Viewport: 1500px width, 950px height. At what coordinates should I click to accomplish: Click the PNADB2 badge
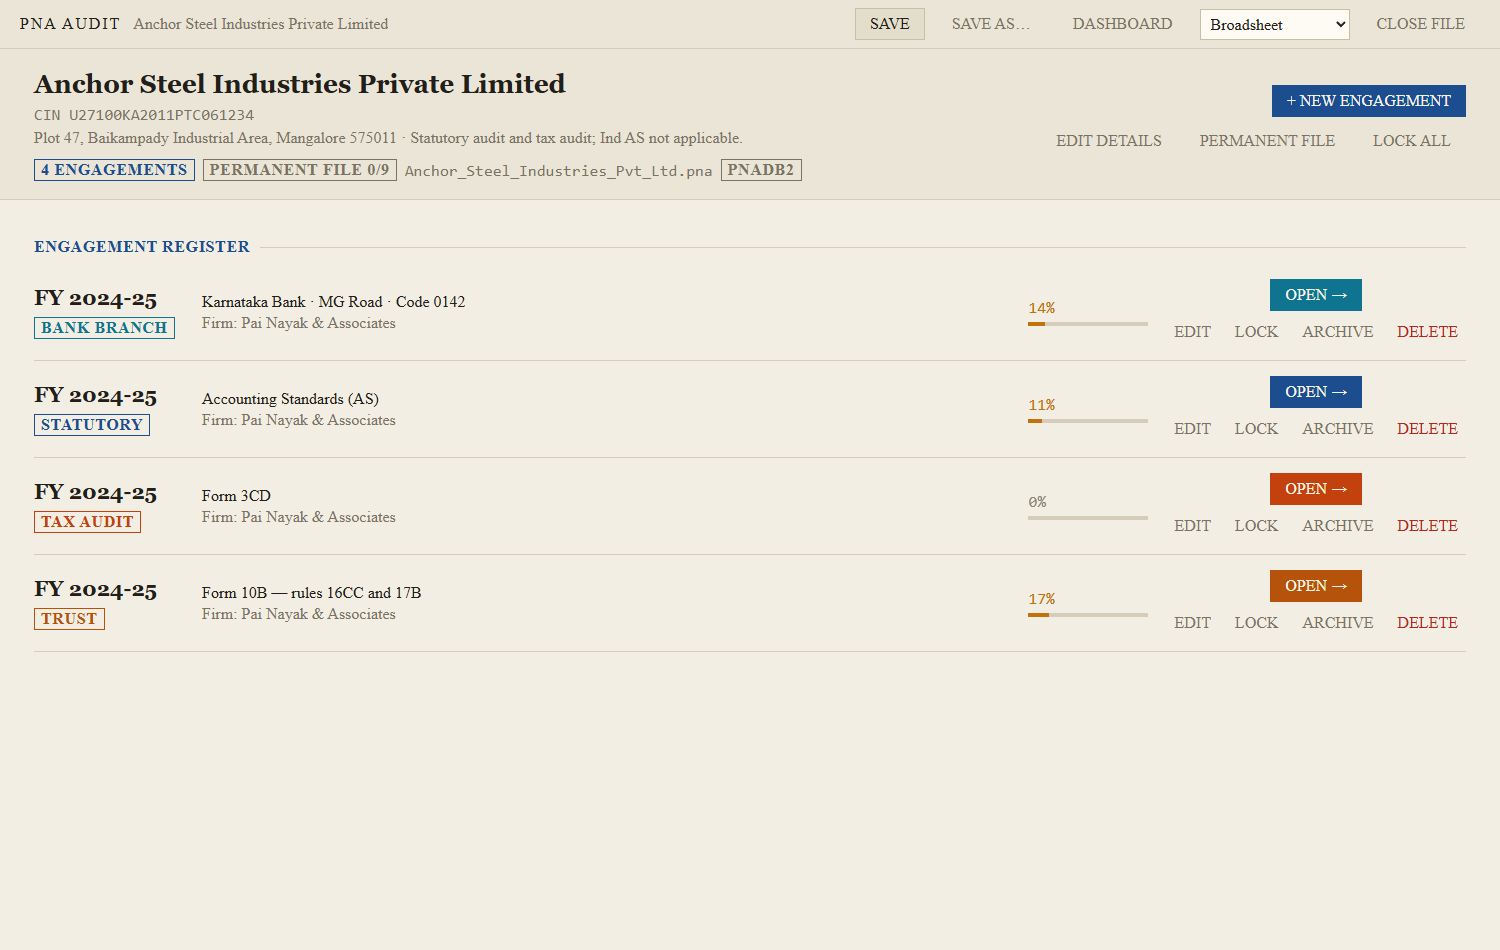pos(761,170)
